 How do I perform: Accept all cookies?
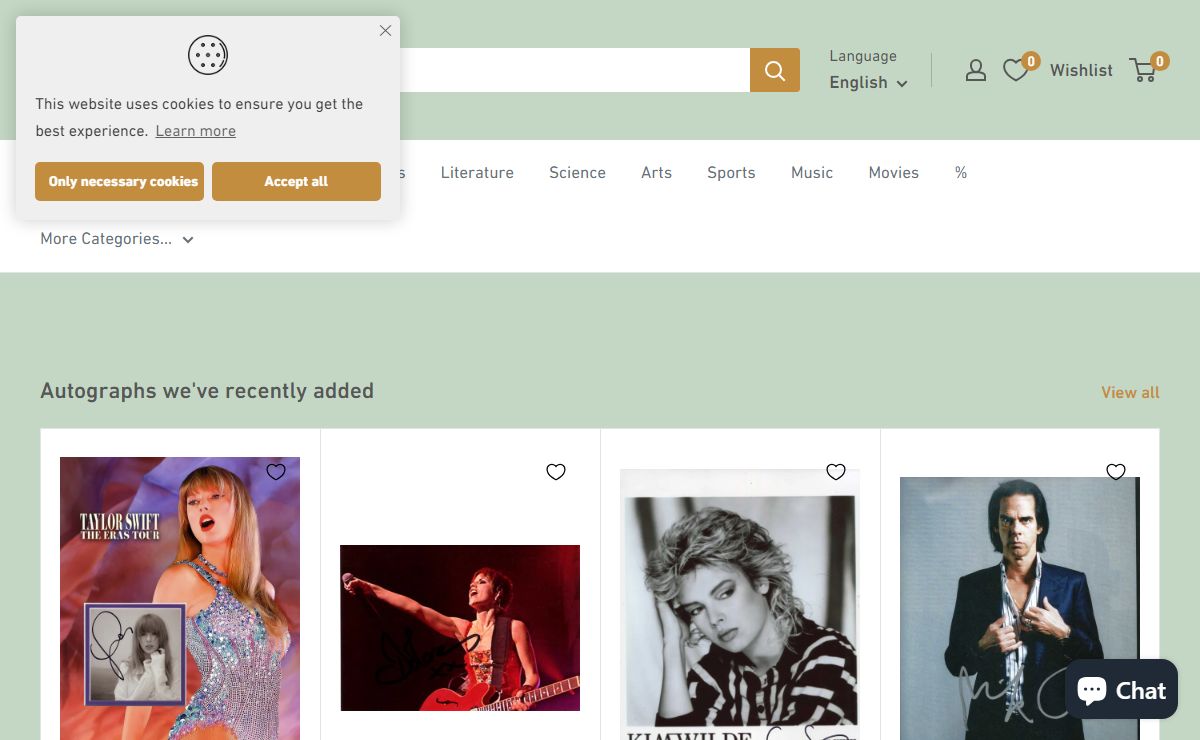pyautogui.click(x=296, y=182)
